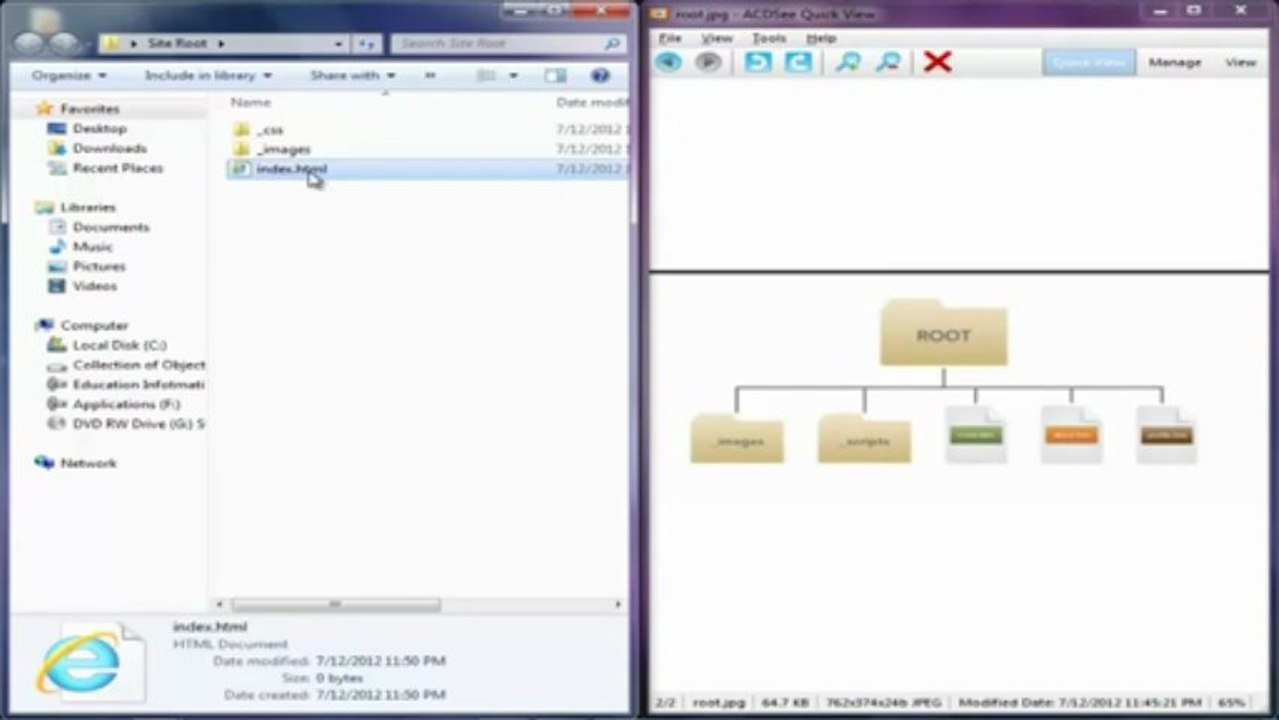
Task: Select Computer in navigation pane
Action: (94, 325)
